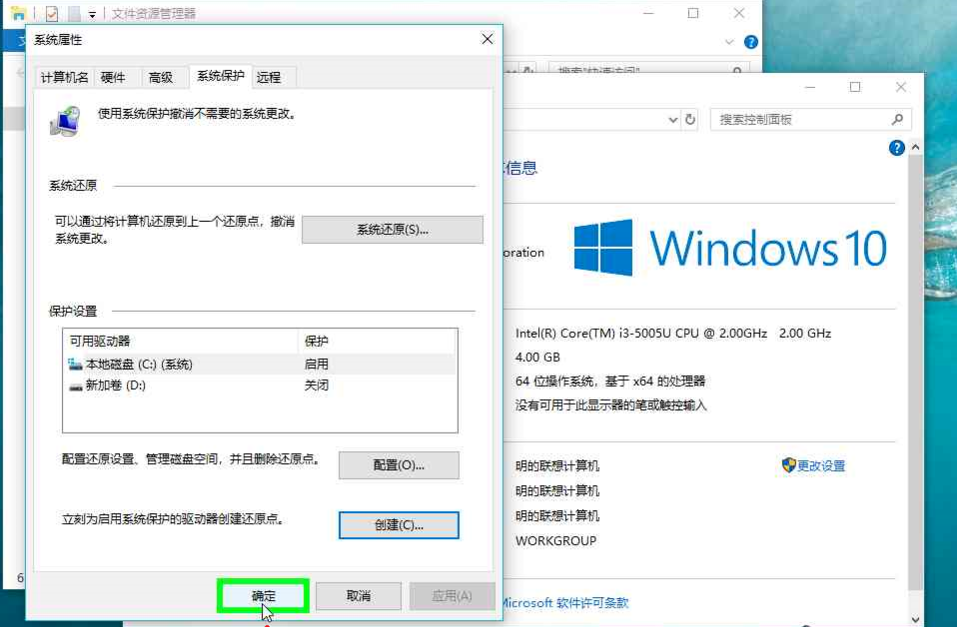Open the 更改设置 link
The image size is (957, 627).
coord(824,466)
